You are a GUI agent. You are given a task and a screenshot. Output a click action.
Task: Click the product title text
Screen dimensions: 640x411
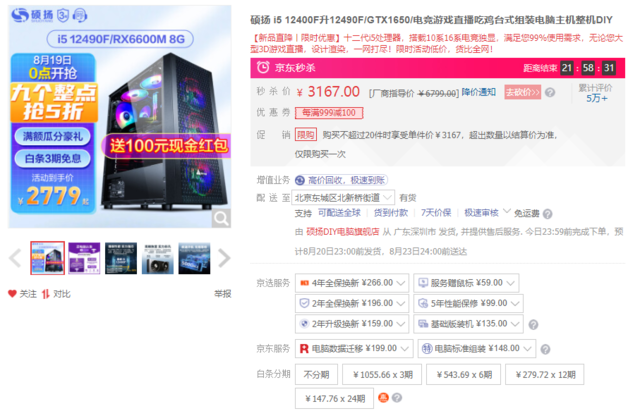(x=431, y=20)
